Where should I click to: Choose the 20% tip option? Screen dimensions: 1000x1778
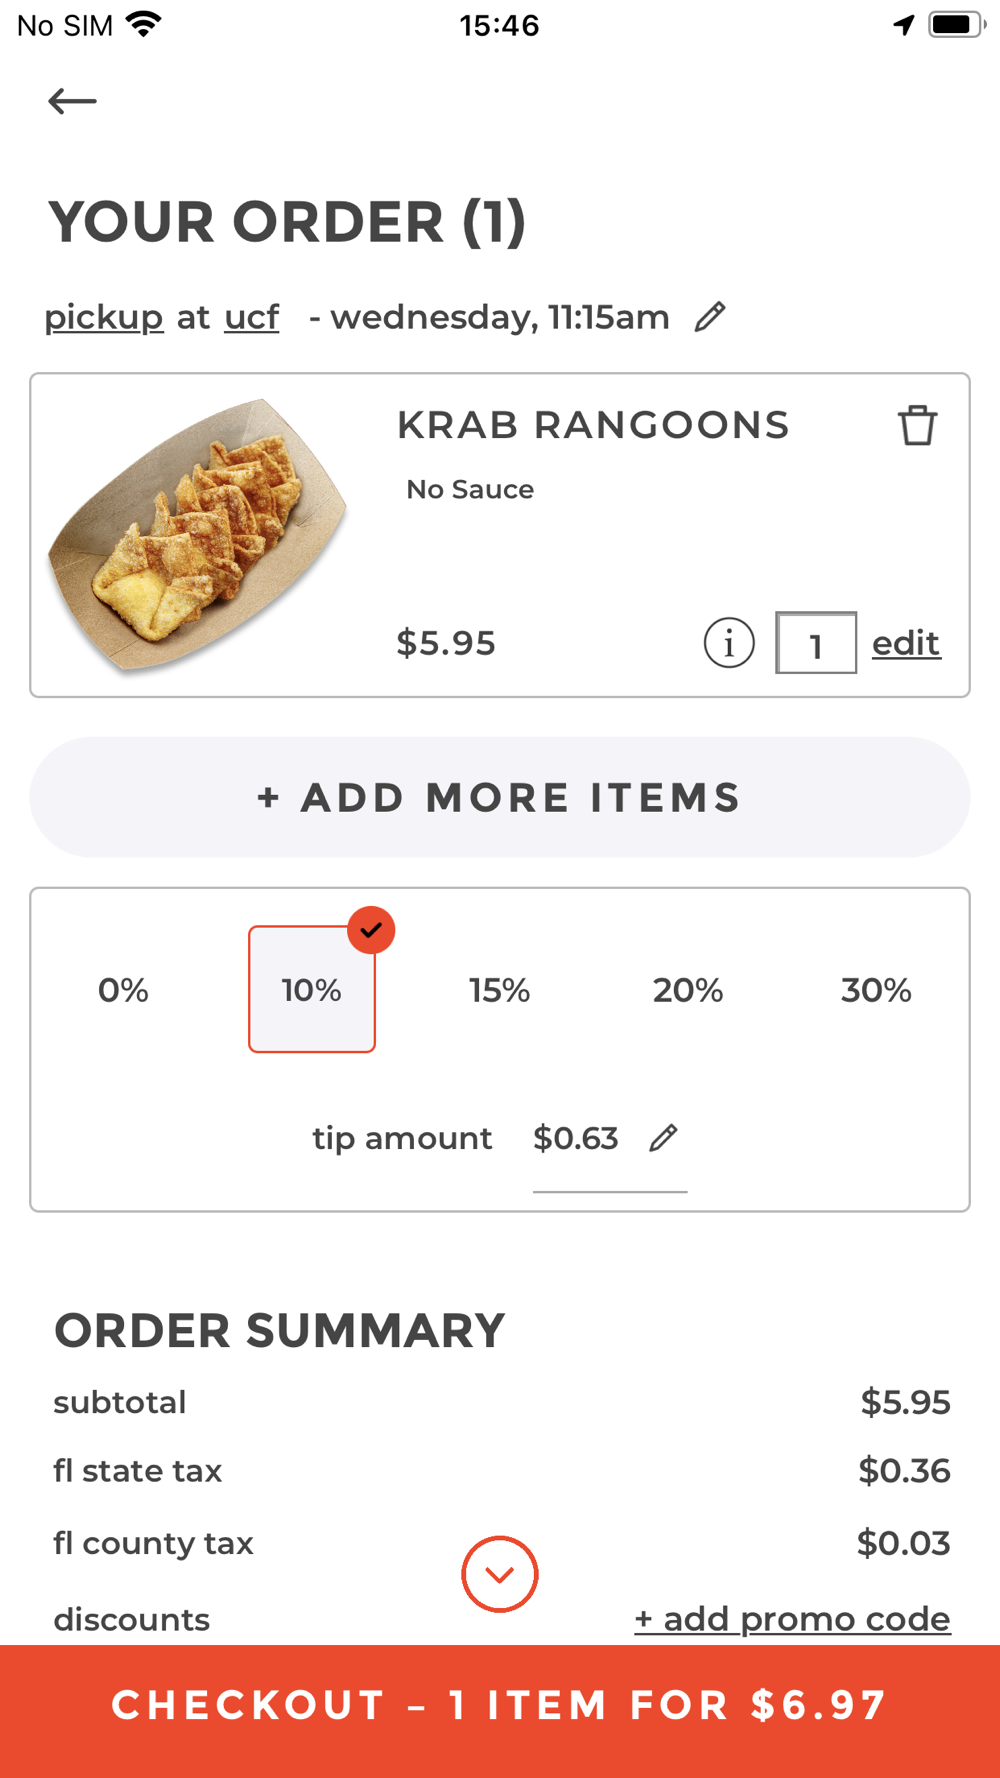(688, 990)
